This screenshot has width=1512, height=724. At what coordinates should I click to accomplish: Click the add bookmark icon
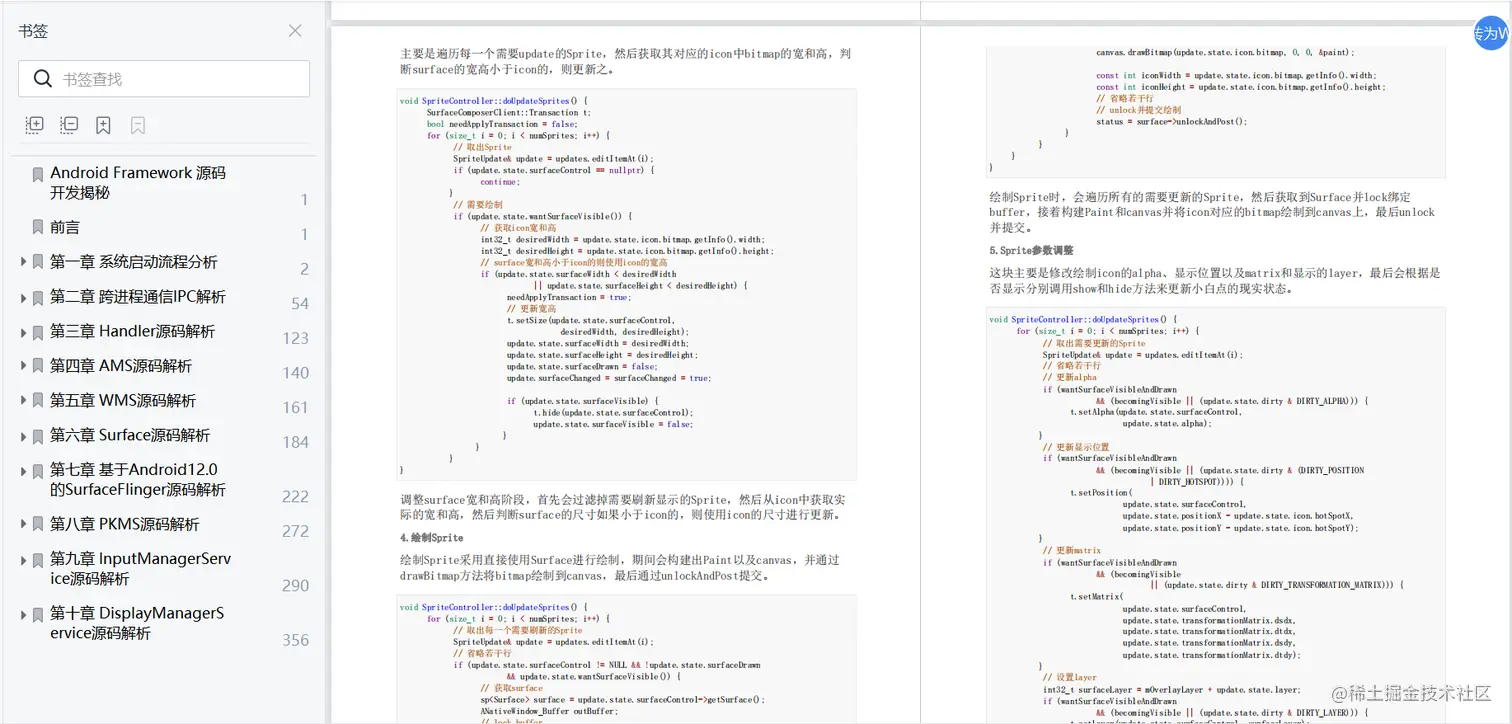[x=103, y=125]
